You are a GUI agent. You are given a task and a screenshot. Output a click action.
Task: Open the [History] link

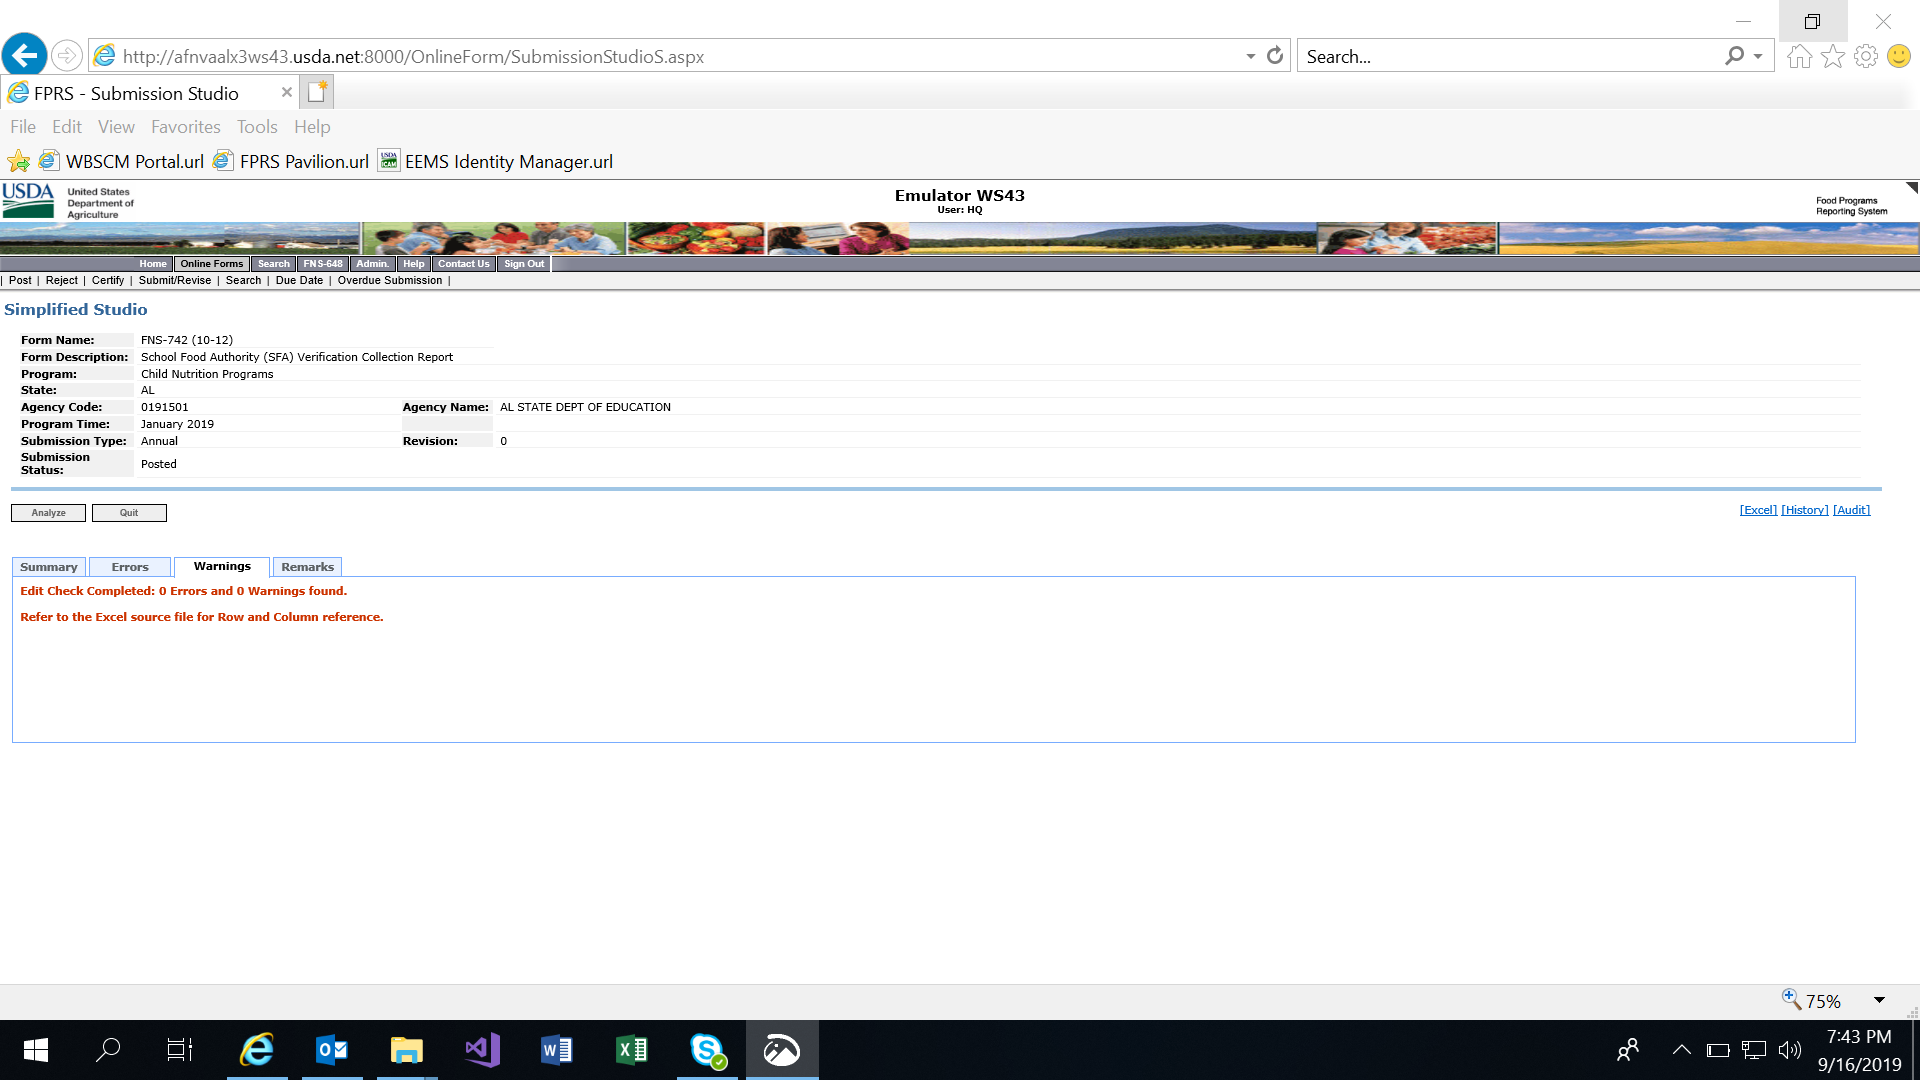1804,510
